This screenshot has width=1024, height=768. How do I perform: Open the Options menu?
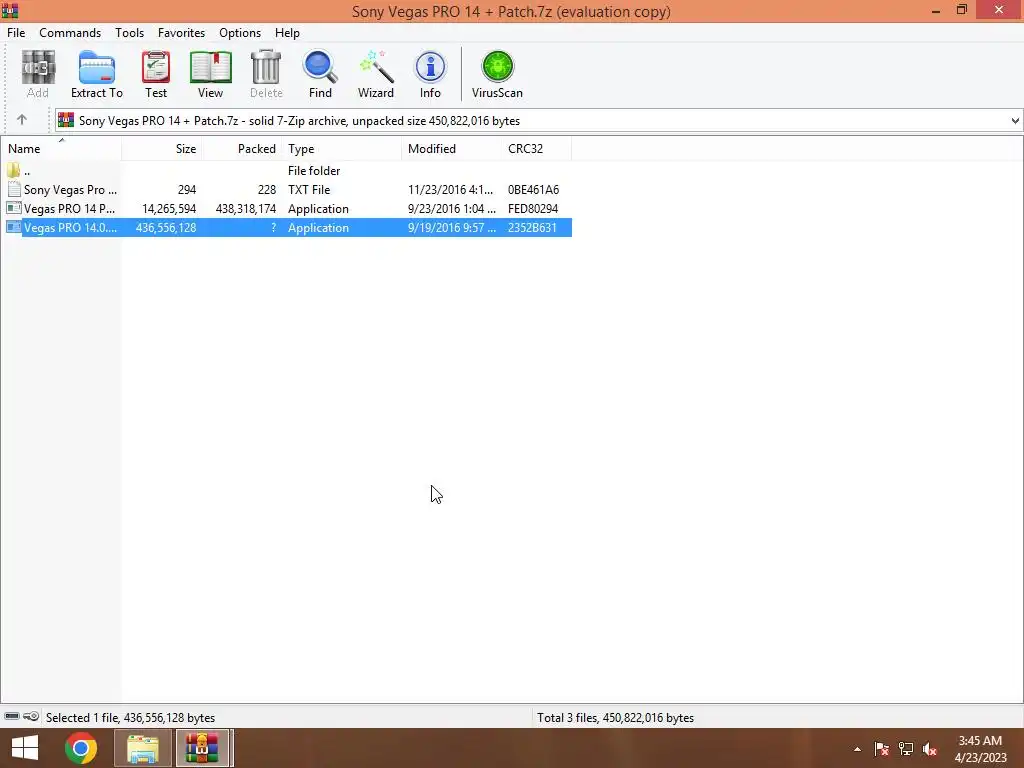click(240, 33)
